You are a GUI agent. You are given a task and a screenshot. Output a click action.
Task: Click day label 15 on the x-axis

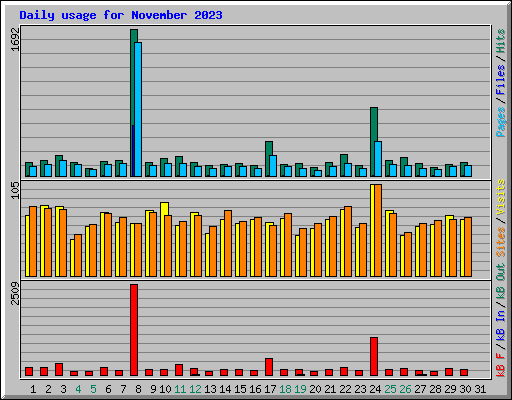coord(240,389)
